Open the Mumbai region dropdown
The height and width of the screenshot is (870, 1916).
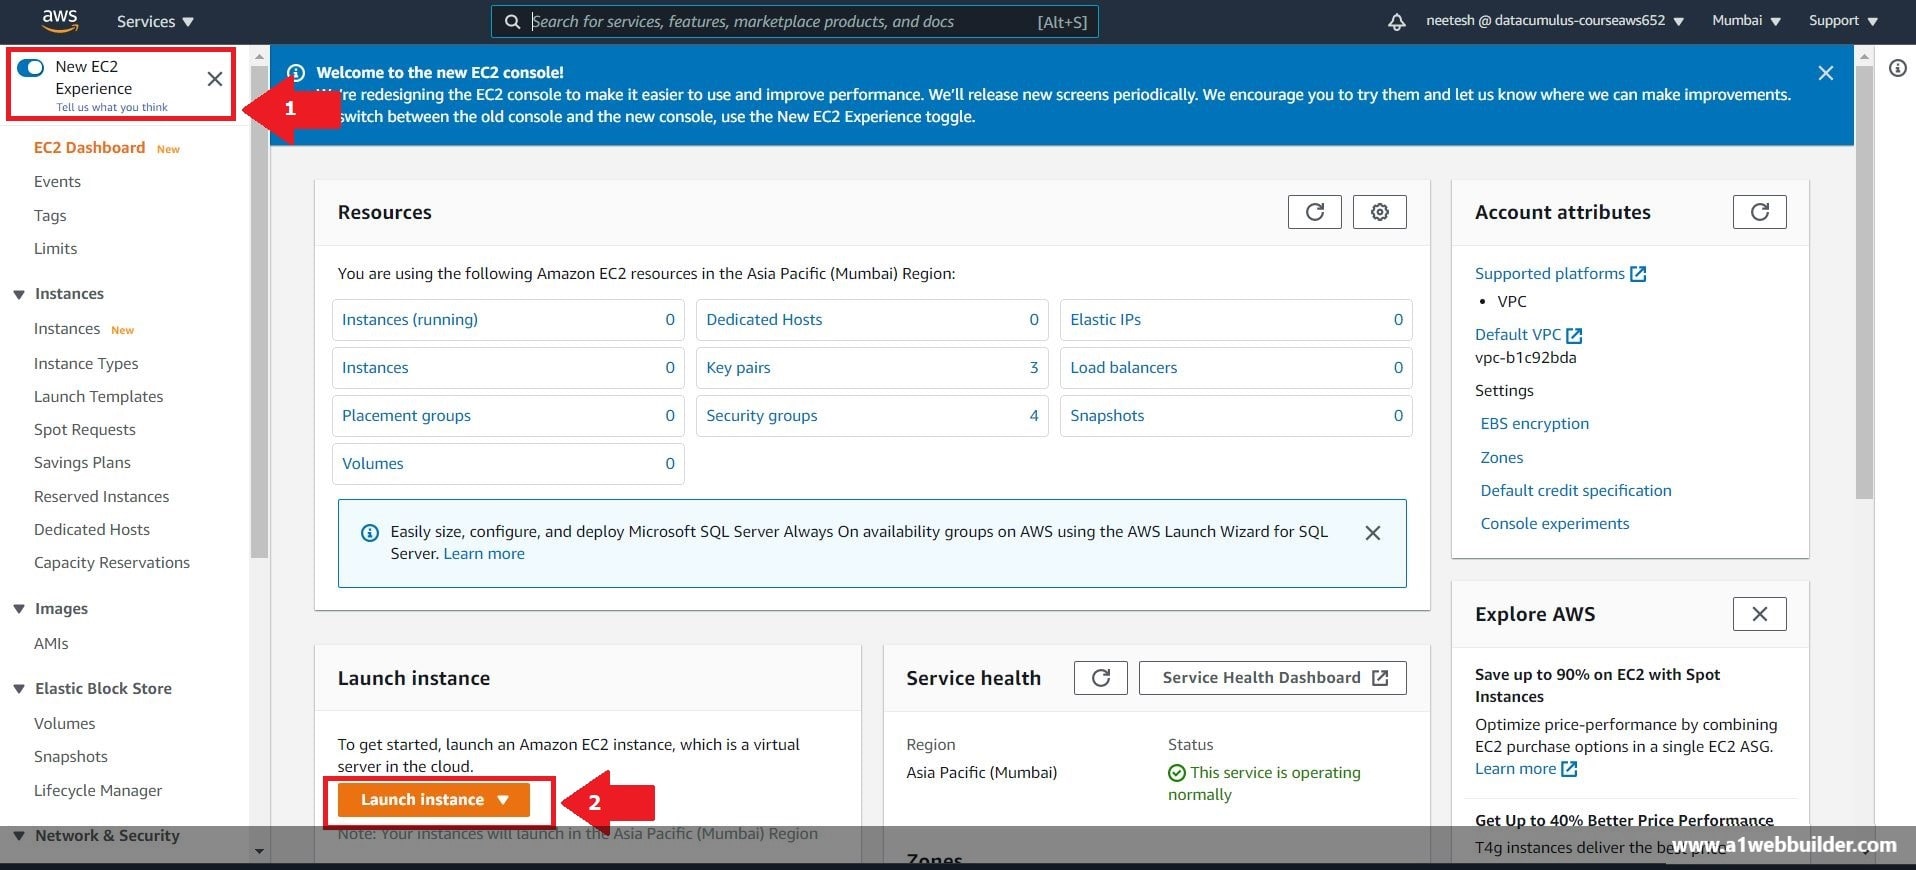tap(1746, 20)
